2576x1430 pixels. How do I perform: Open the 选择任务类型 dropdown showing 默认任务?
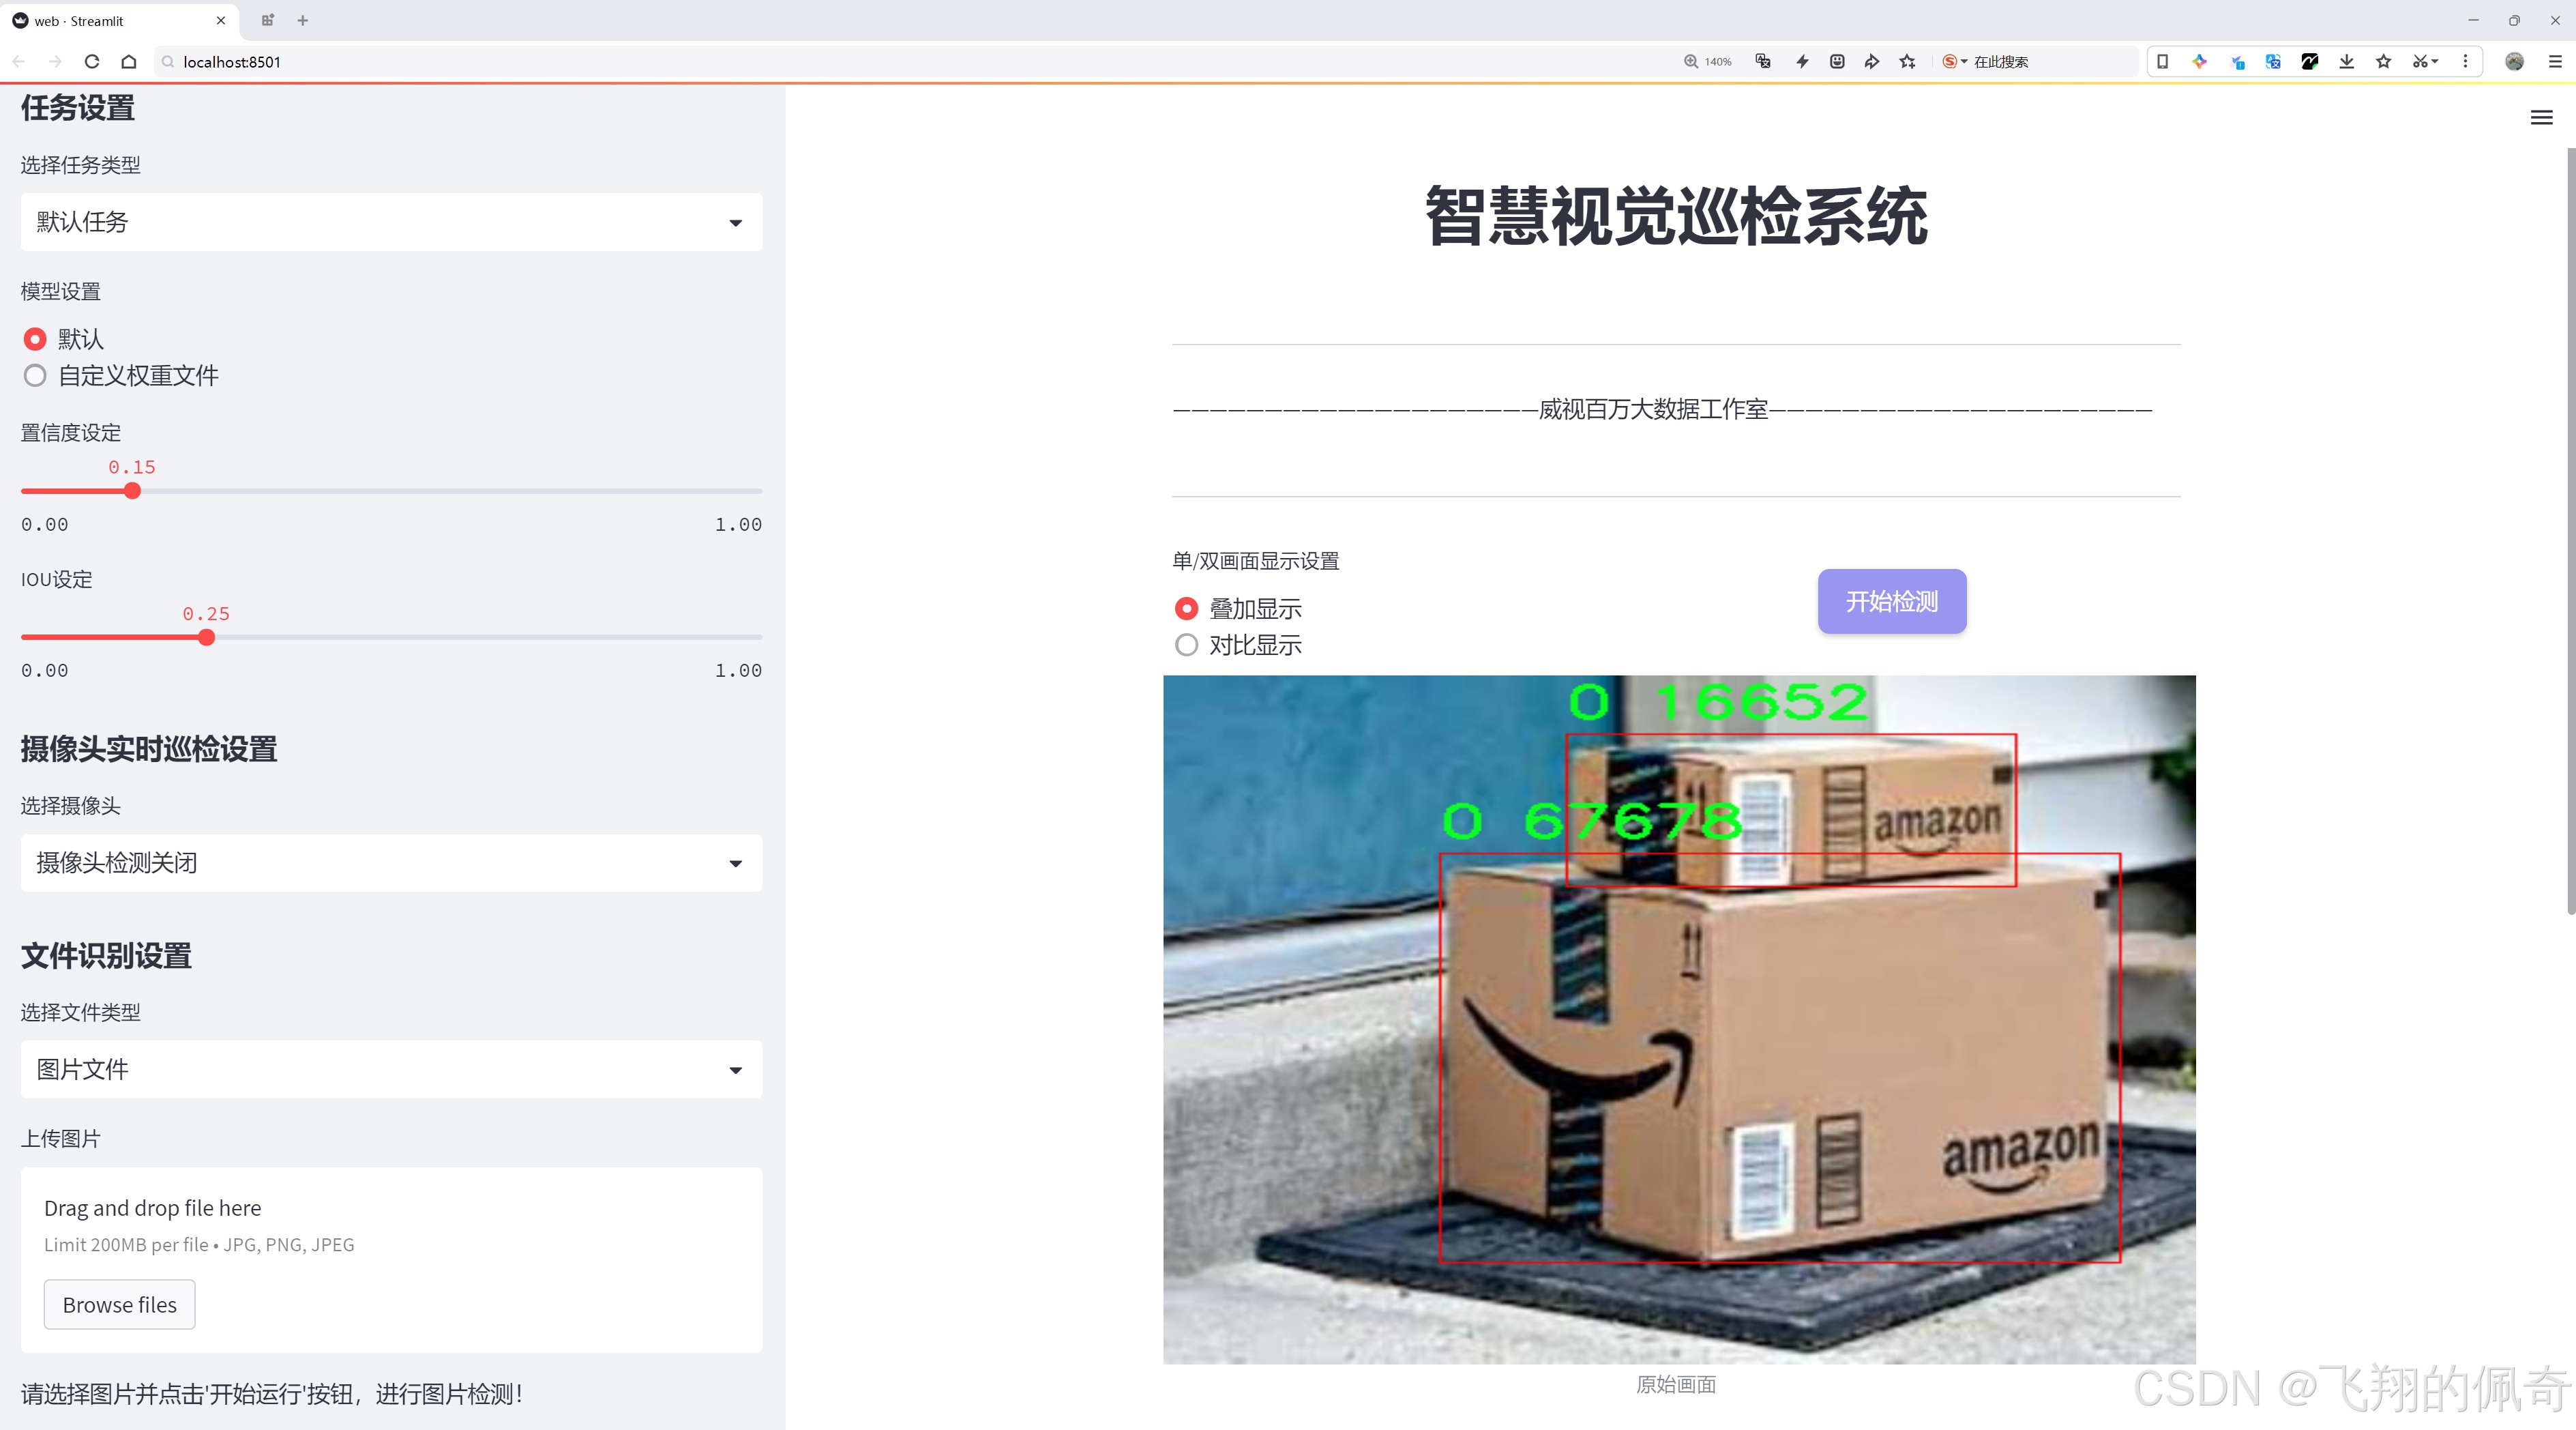[x=390, y=221]
